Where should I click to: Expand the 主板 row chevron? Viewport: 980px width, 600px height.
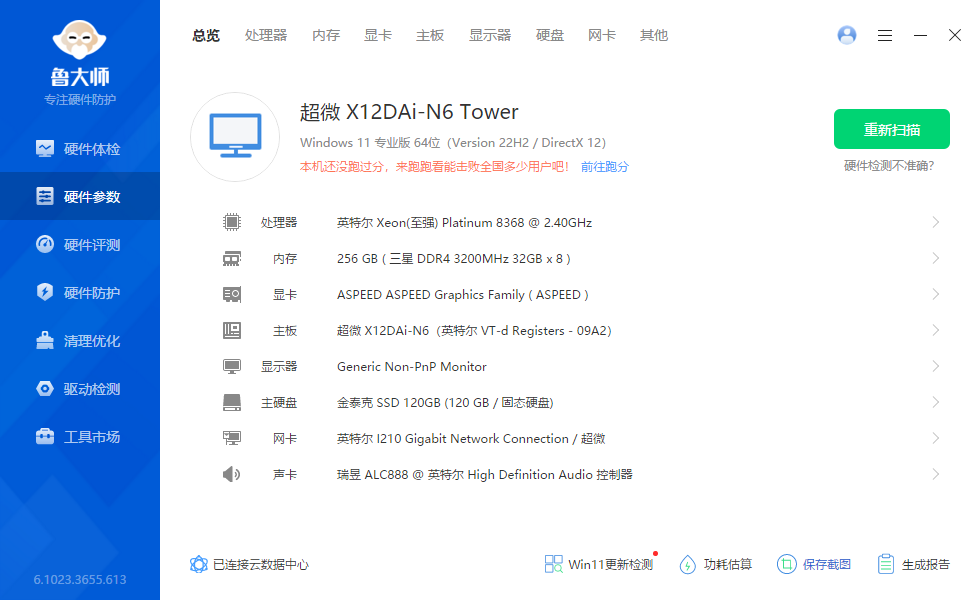pyautogui.click(x=935, y=330)
